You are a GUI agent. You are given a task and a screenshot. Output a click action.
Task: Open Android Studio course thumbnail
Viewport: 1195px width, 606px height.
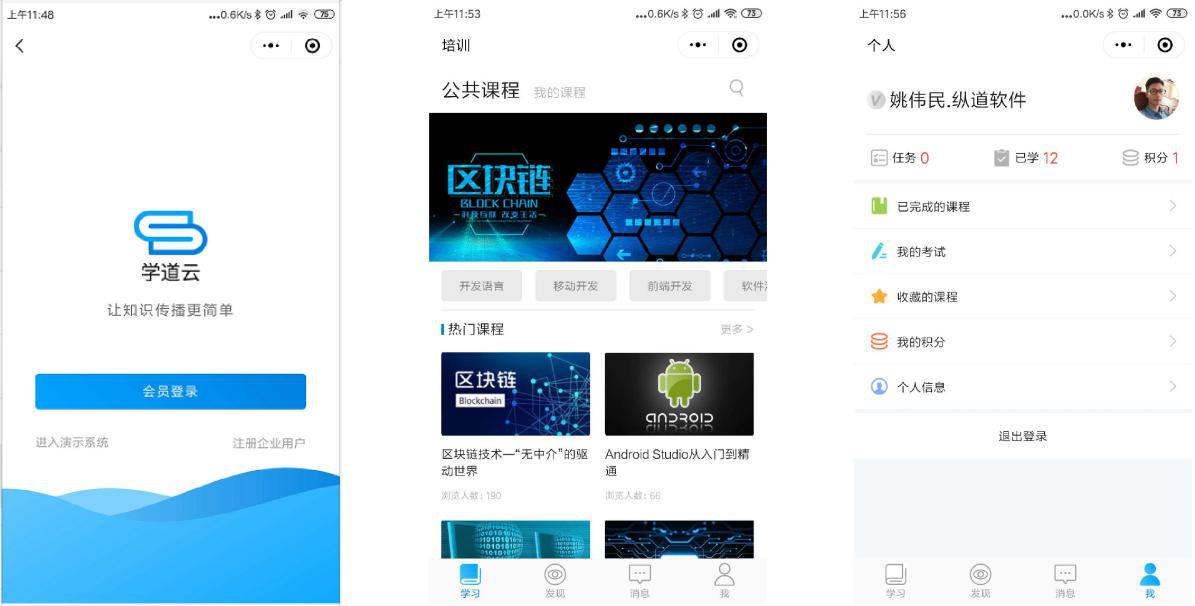pyautogui.click(x=679, y=394)
